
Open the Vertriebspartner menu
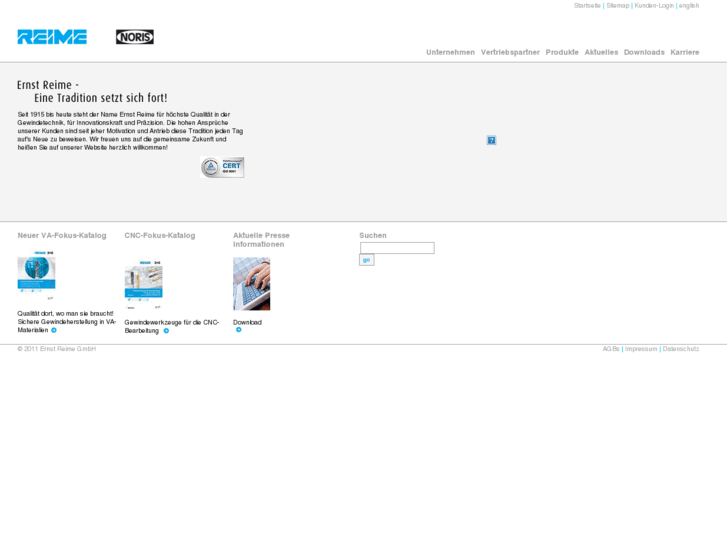coord(510,52)
